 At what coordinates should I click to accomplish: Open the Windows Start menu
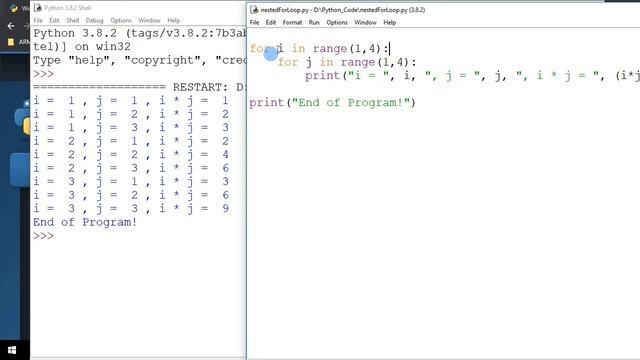coord(12,350)
